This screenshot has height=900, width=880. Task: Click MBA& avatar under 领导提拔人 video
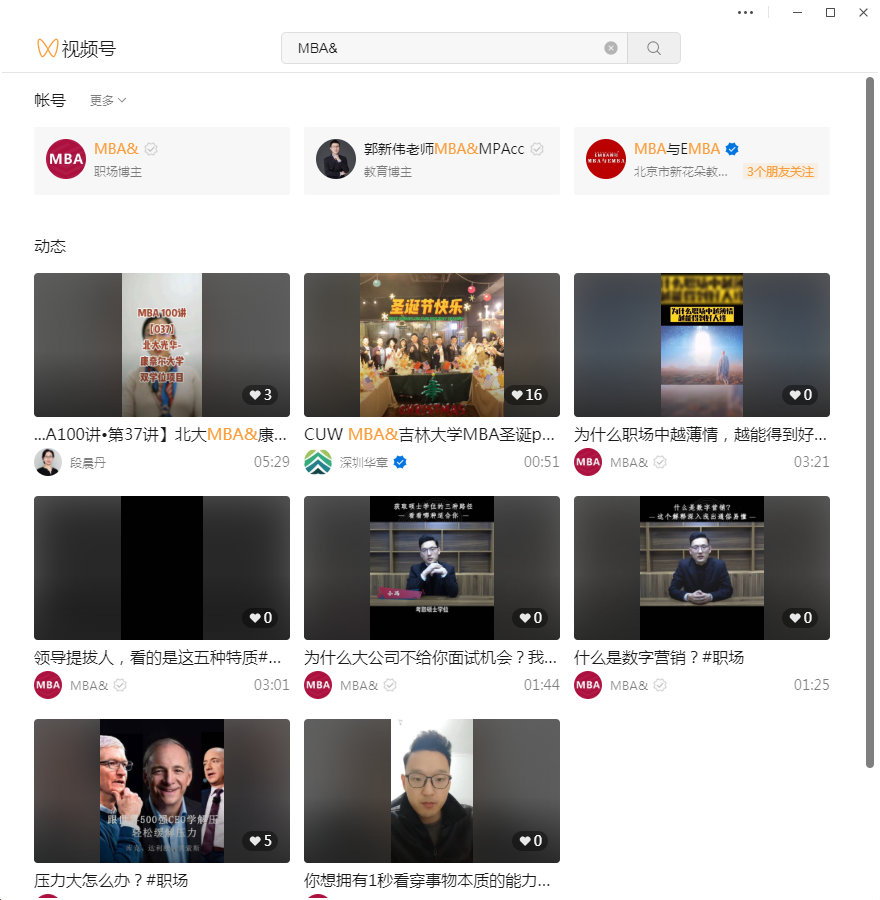pyautogui.click(x=48, y=685)
